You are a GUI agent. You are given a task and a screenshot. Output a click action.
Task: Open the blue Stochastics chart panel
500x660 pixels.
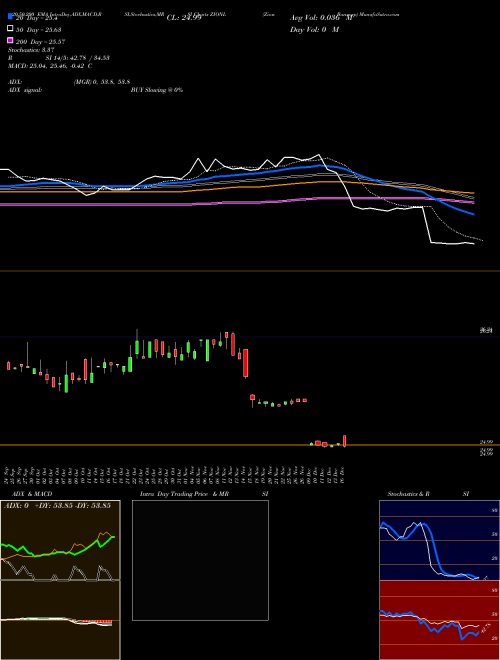click(x=439, y=540)
